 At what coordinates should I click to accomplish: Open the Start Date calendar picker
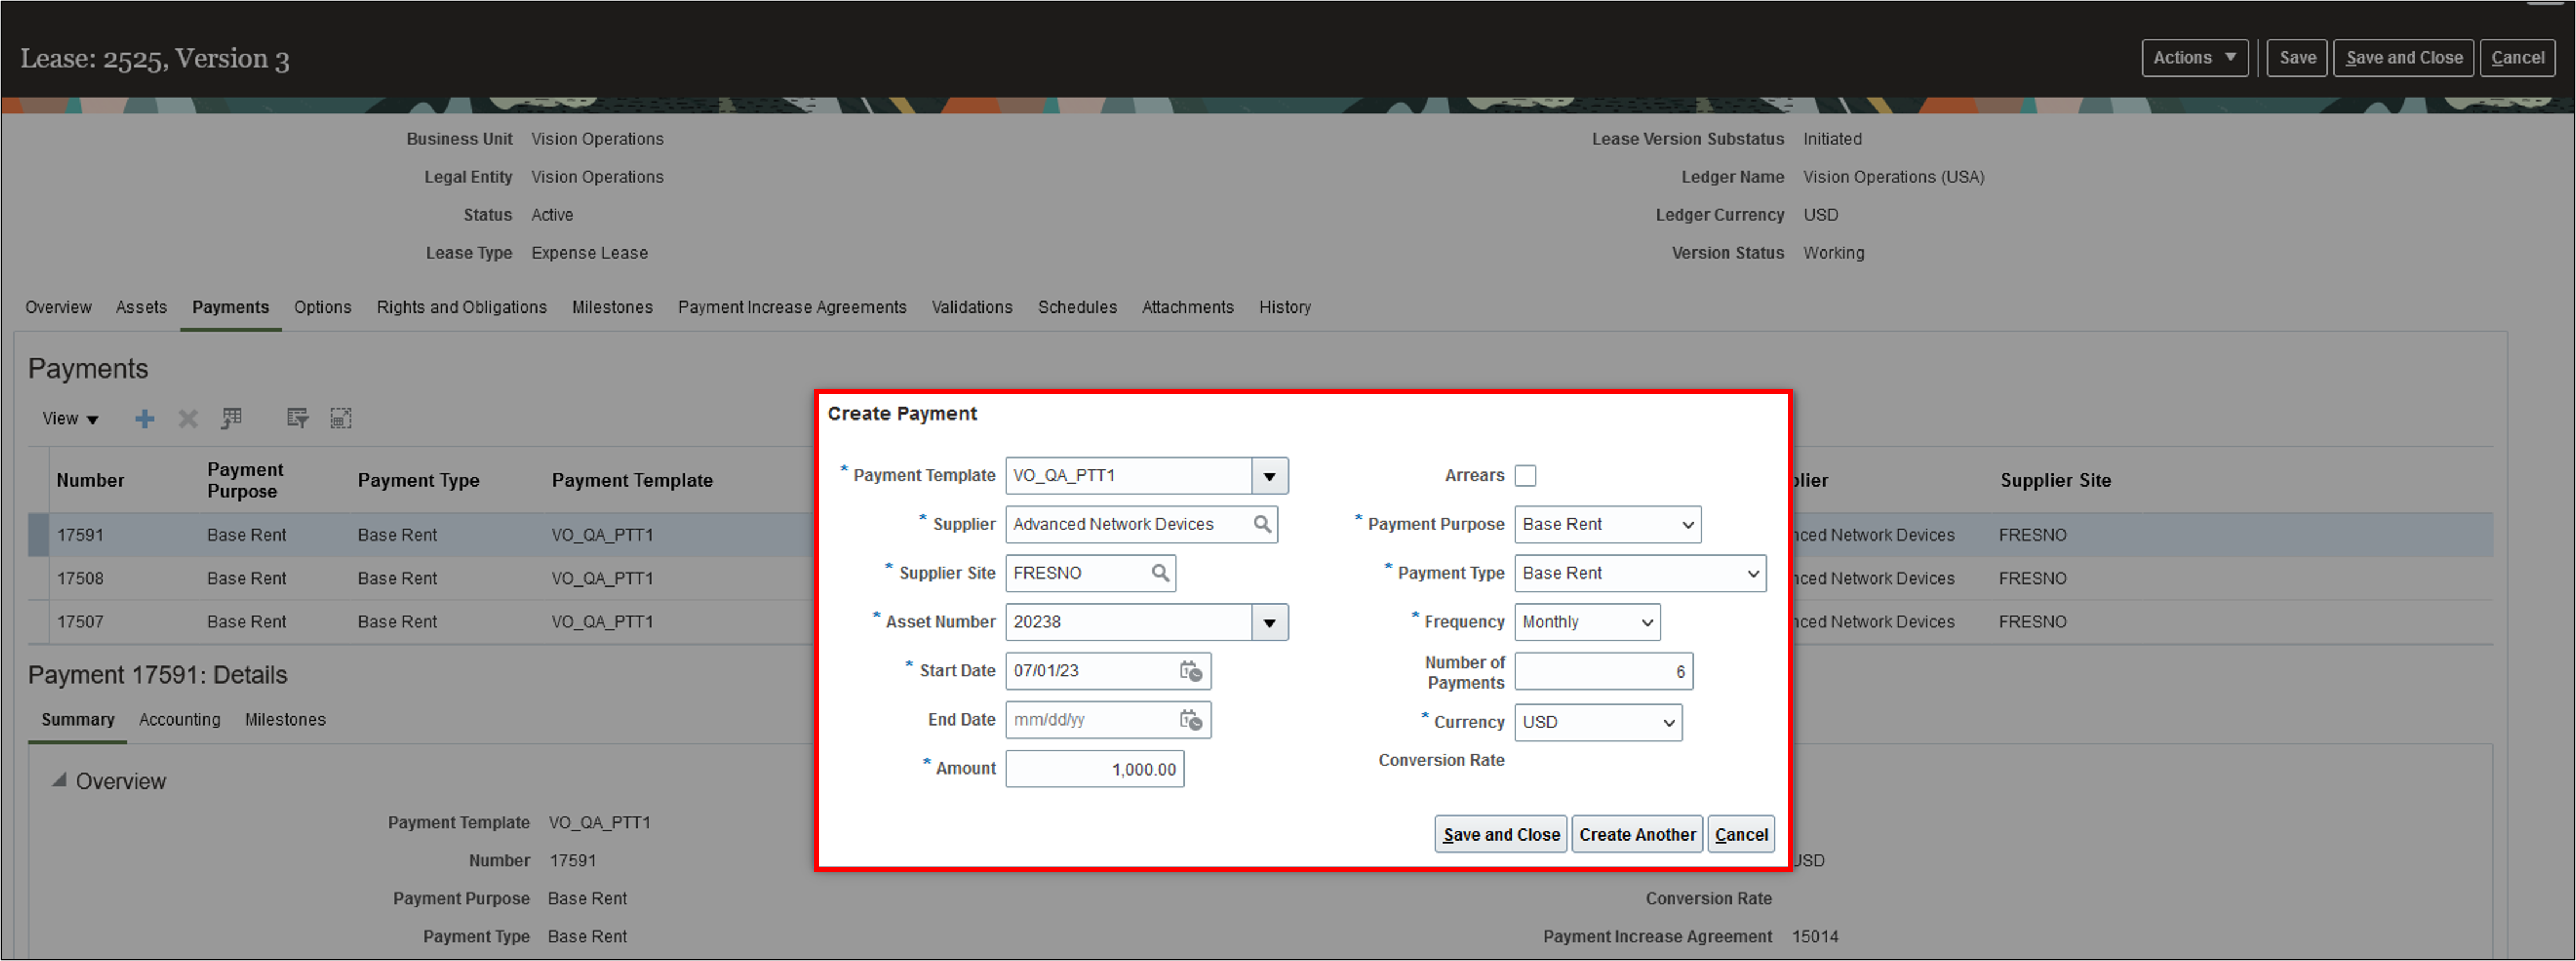click(1190, 671)
